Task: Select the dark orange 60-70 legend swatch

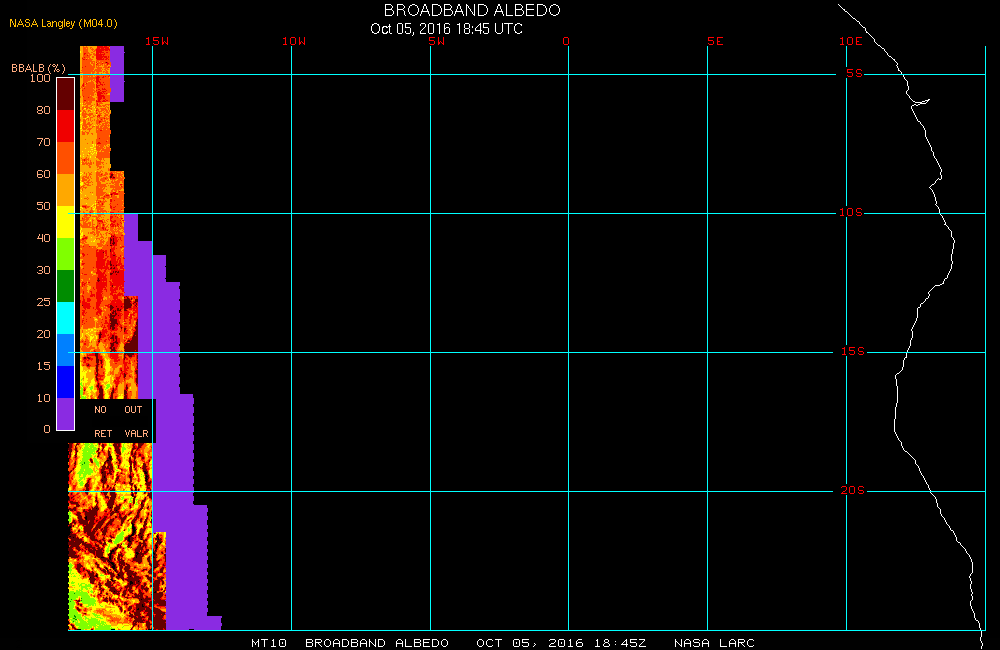Action: (66, 158)
